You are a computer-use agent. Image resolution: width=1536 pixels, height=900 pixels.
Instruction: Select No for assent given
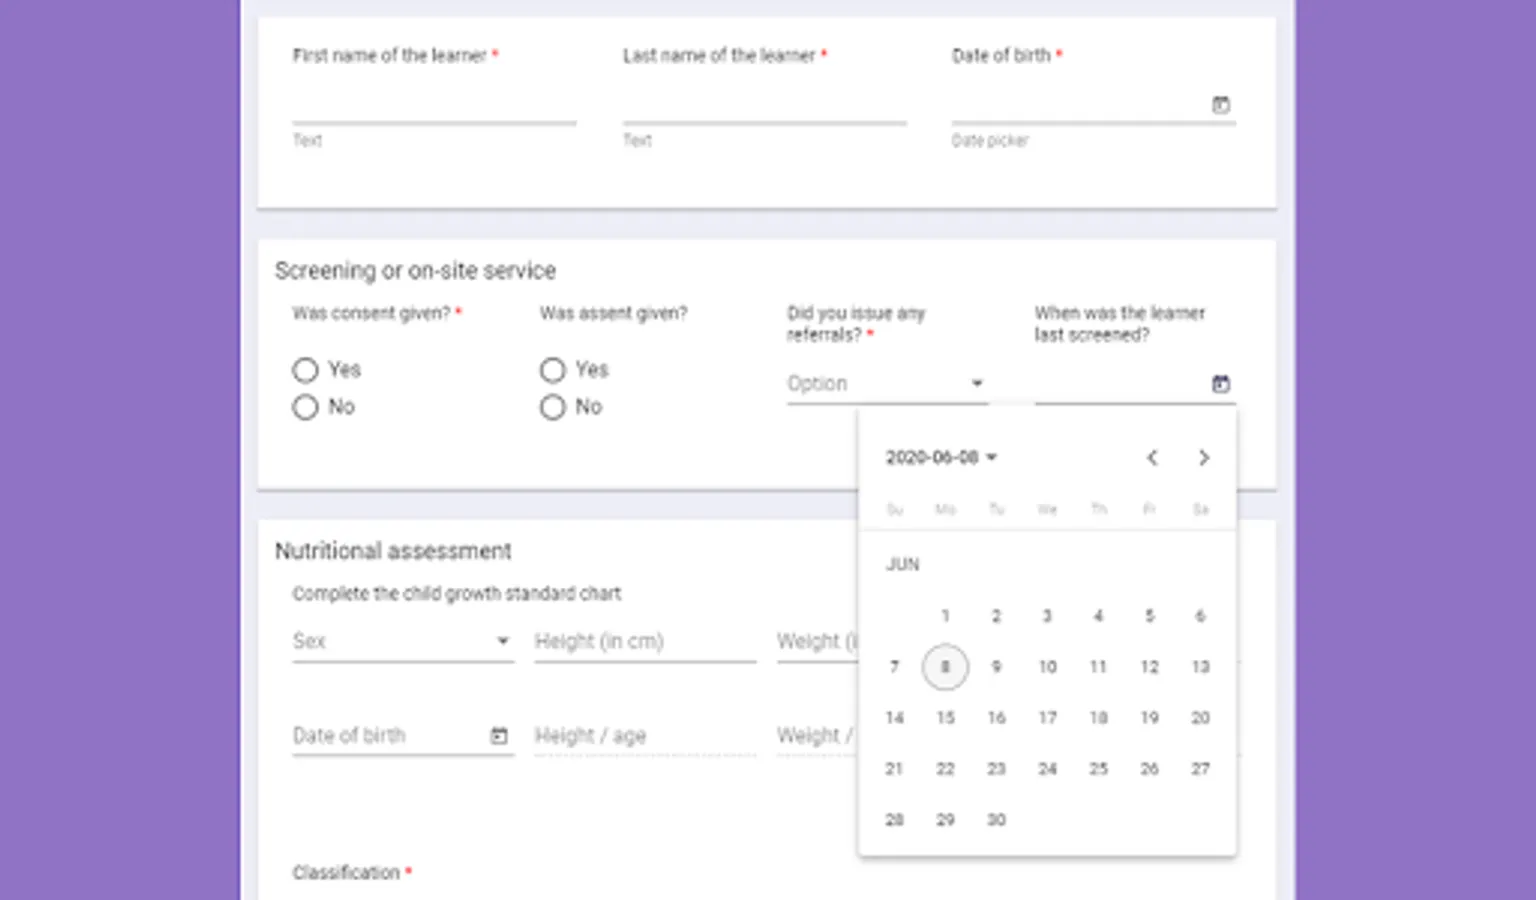click(553, 407)
